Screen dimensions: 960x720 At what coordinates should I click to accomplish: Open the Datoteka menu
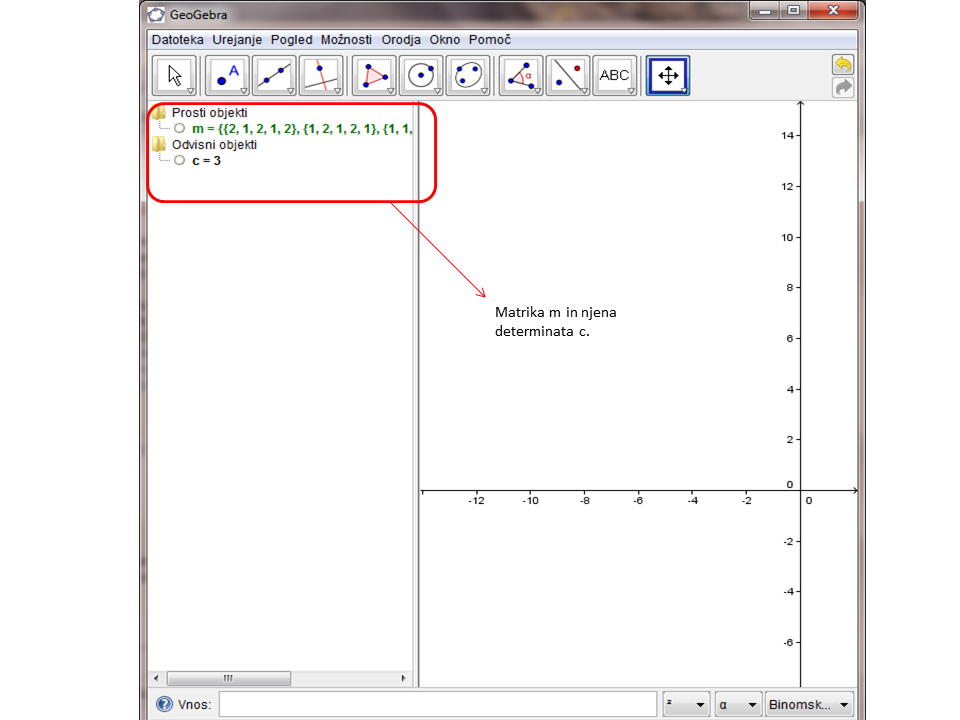[178, 40]
